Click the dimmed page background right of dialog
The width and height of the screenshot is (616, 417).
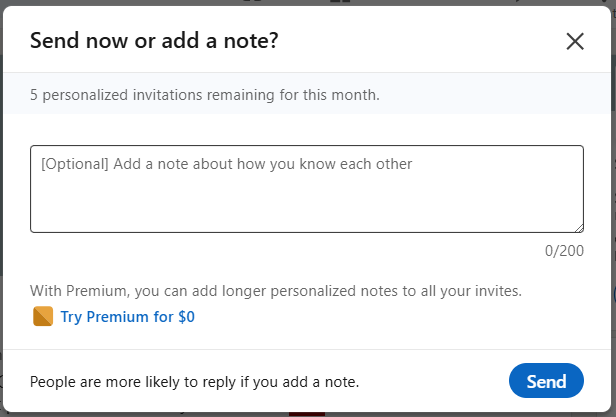pyautogui.click(x=614, y=208)
